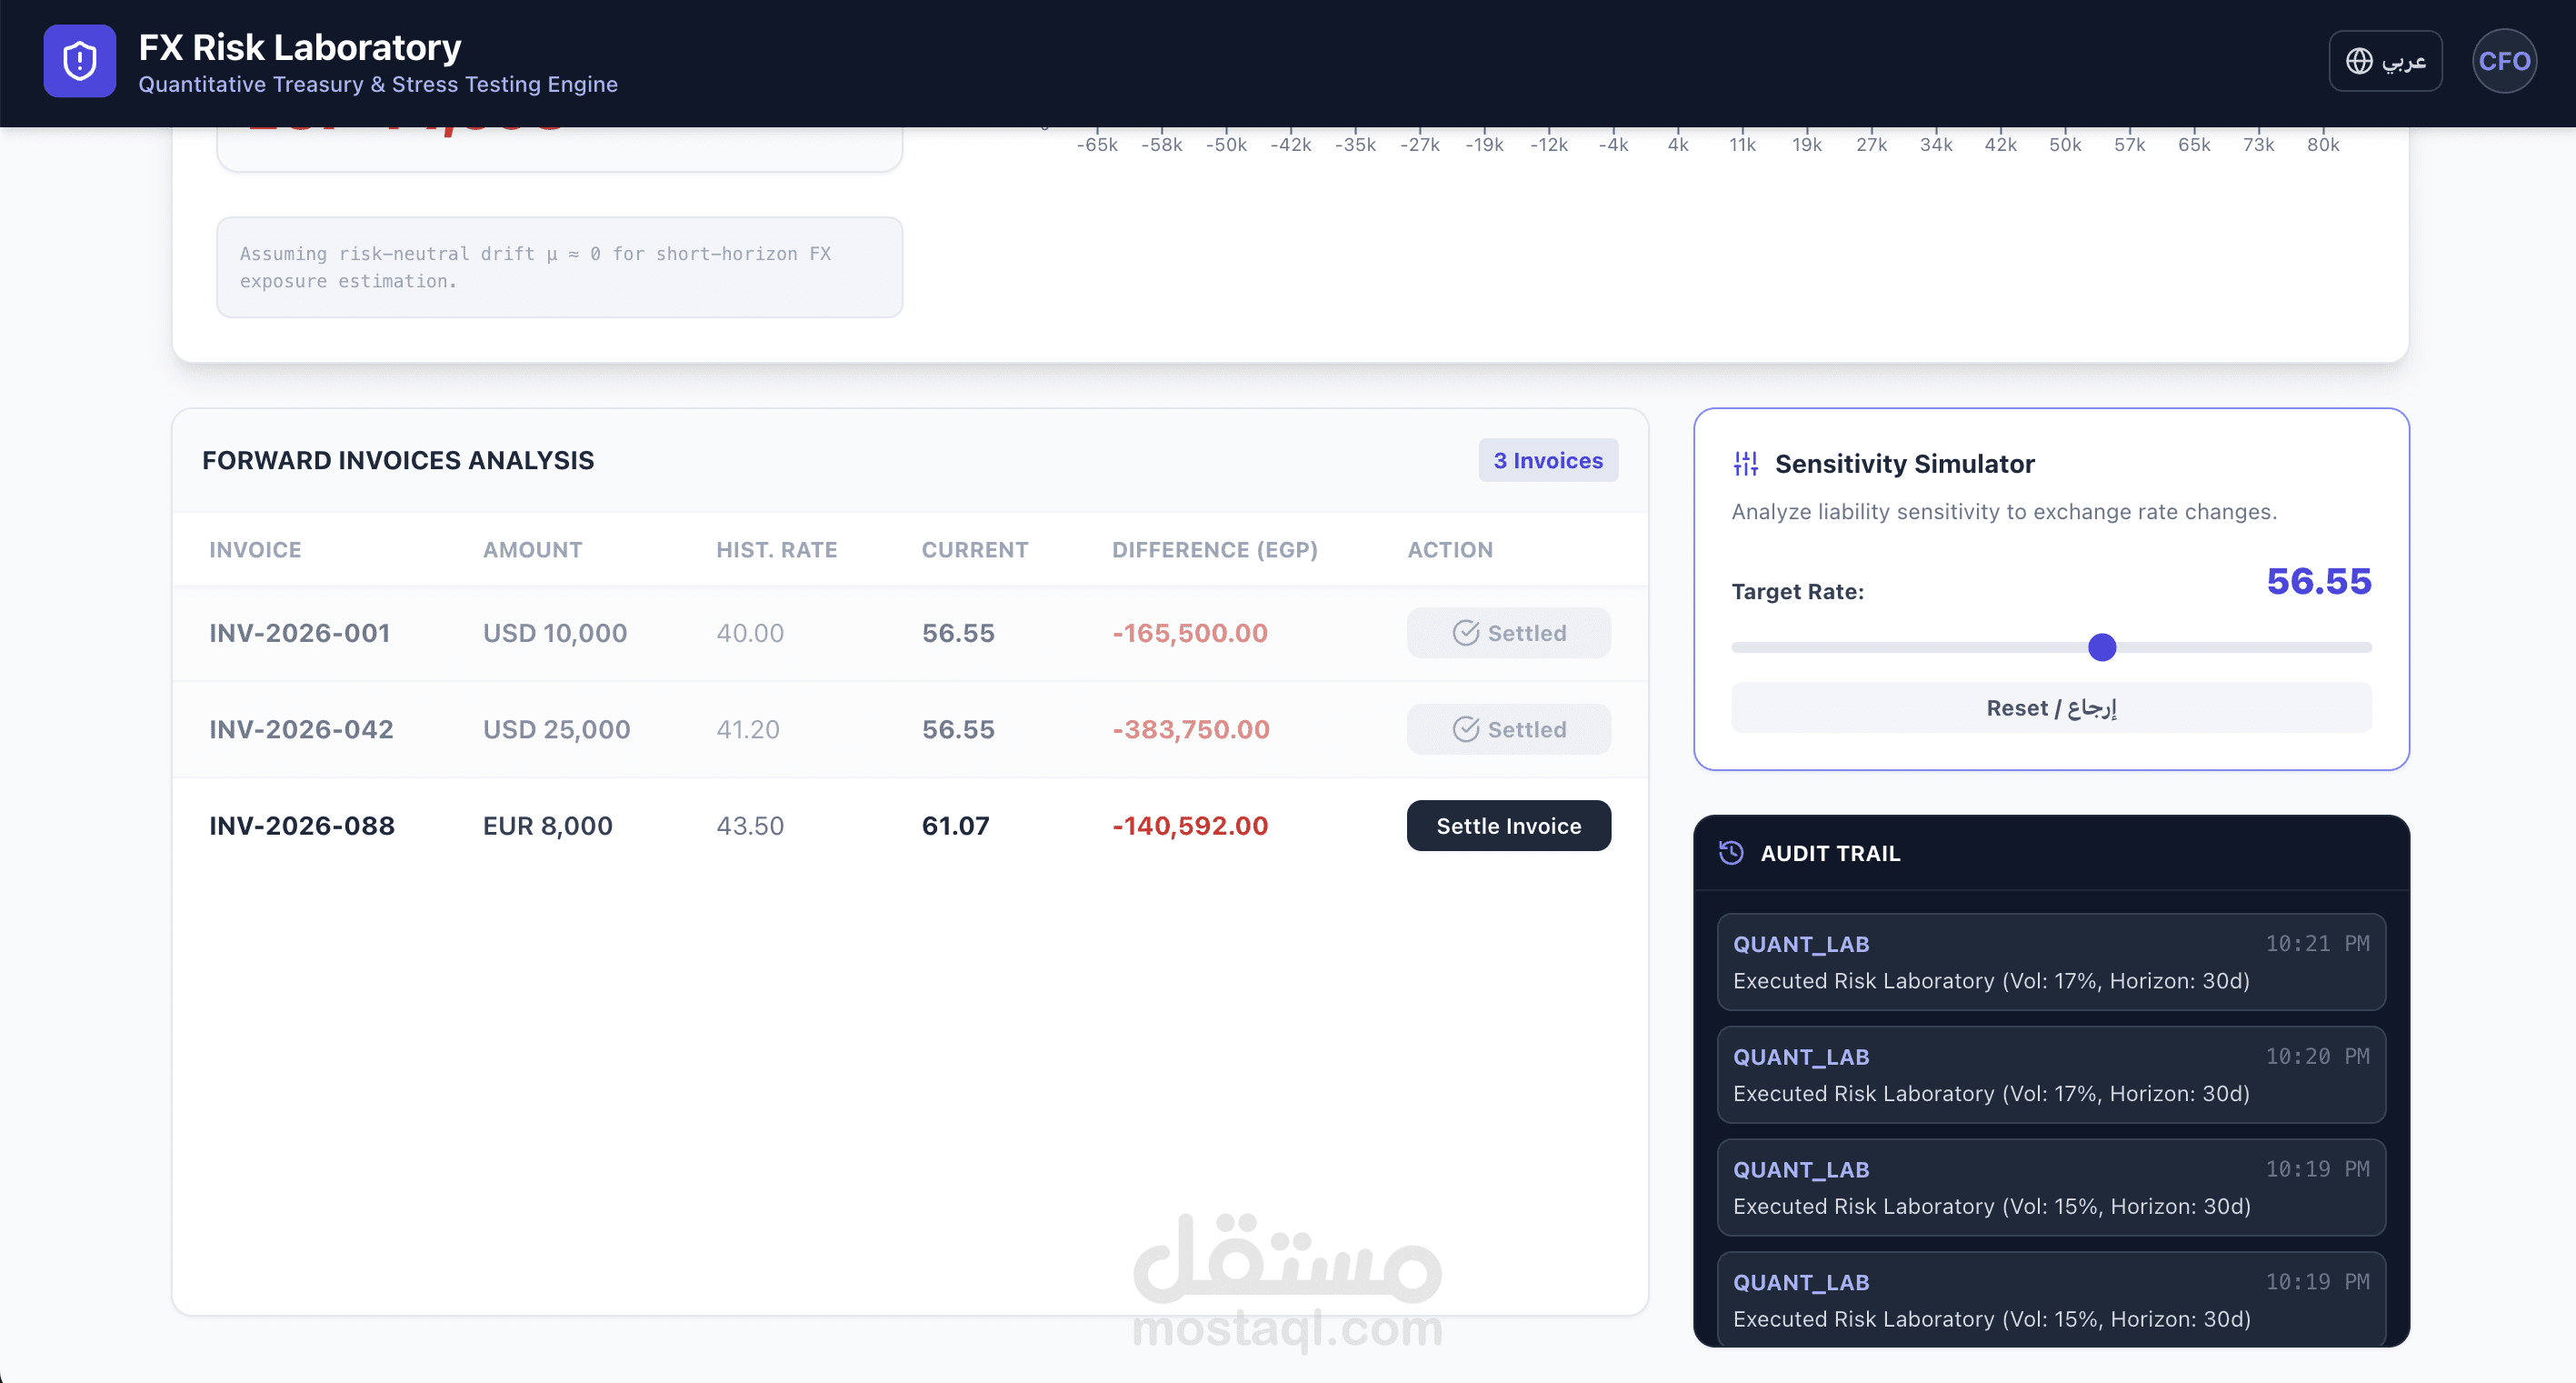This screenshot has height=1383, width=2576.
Task: Click the FX Risk Laboratory title
Action: coord(299,47)
